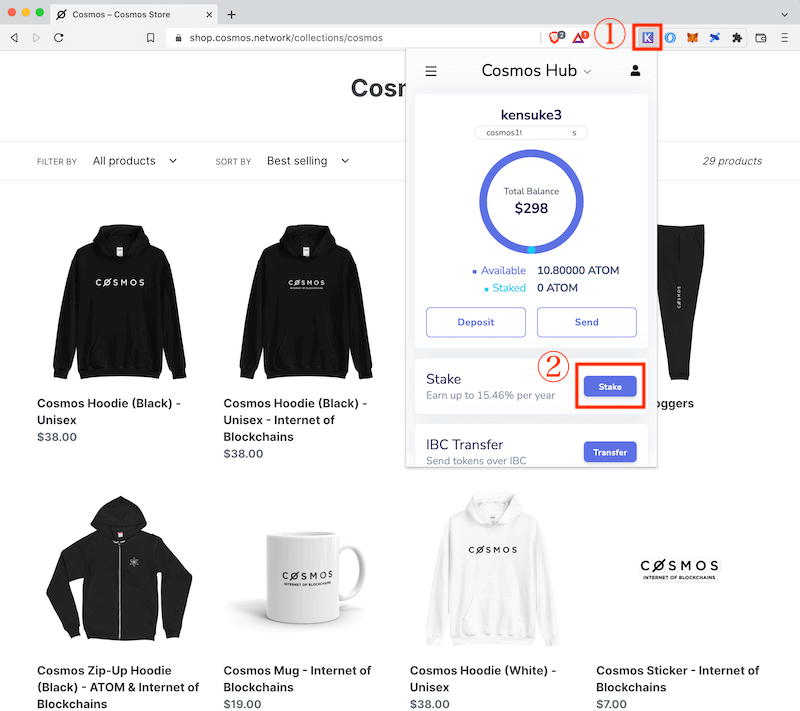
Task: Click the $7.00 sticker price
Action: point(611,704)
